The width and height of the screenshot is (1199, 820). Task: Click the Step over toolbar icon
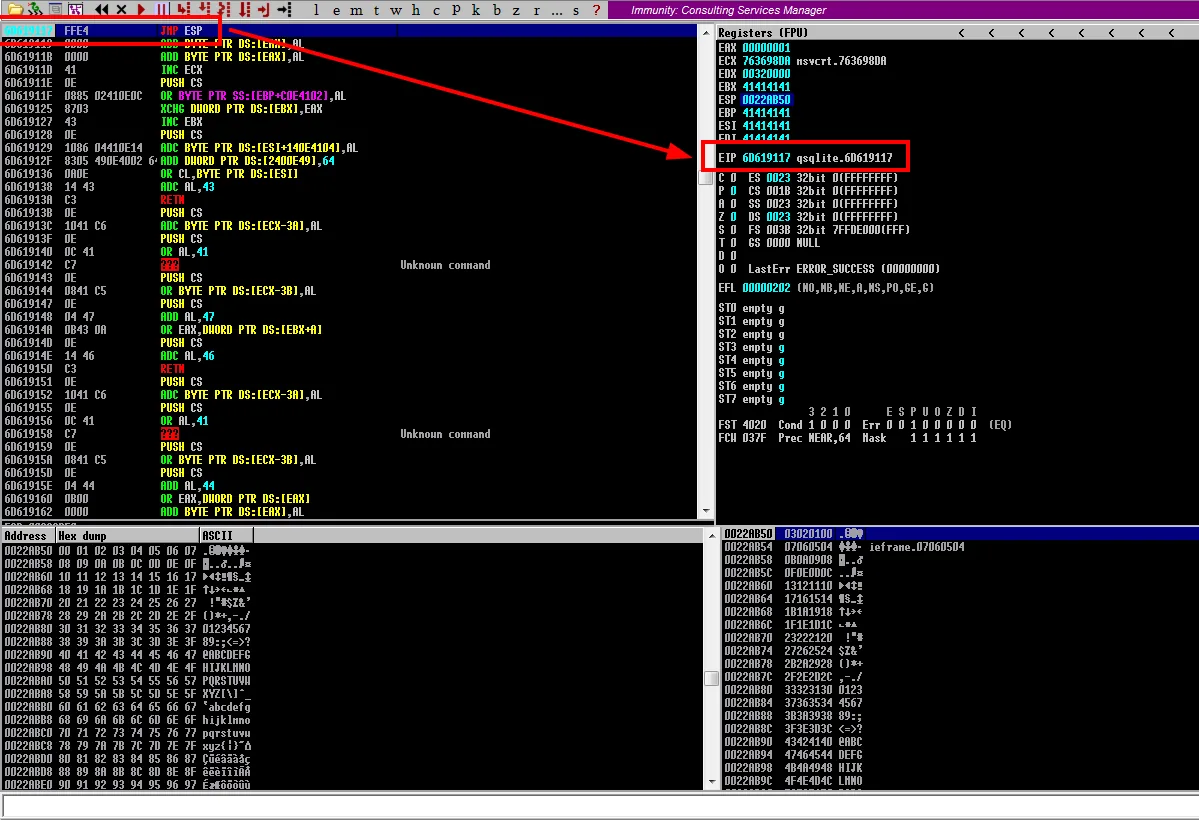(204, 9)
